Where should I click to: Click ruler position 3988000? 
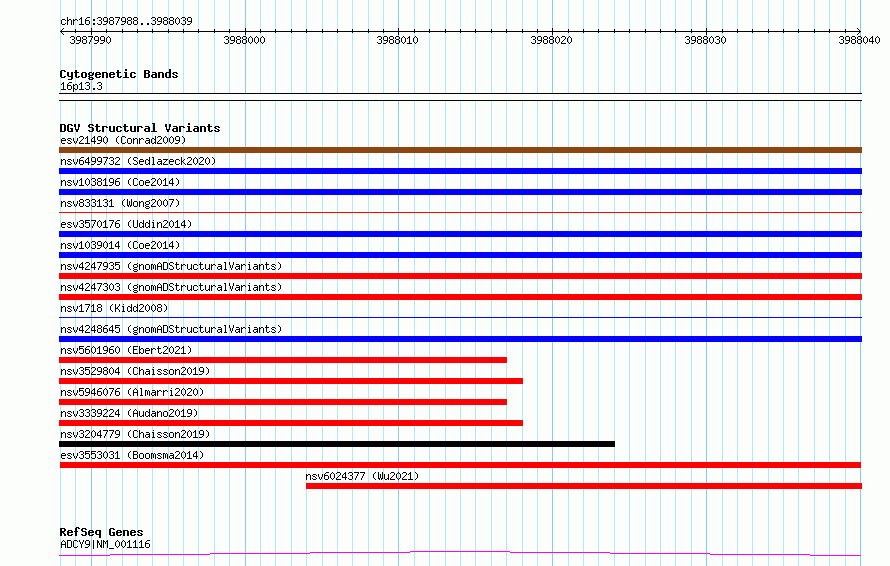244,40
